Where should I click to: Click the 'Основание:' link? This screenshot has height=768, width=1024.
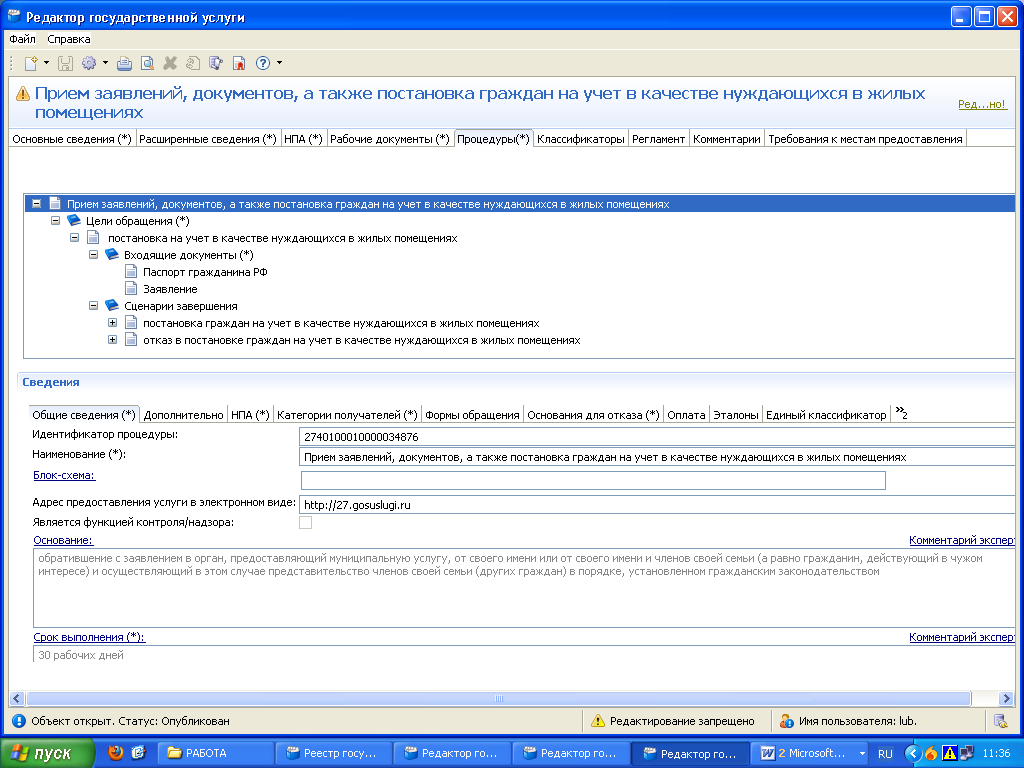pos(63,540)
